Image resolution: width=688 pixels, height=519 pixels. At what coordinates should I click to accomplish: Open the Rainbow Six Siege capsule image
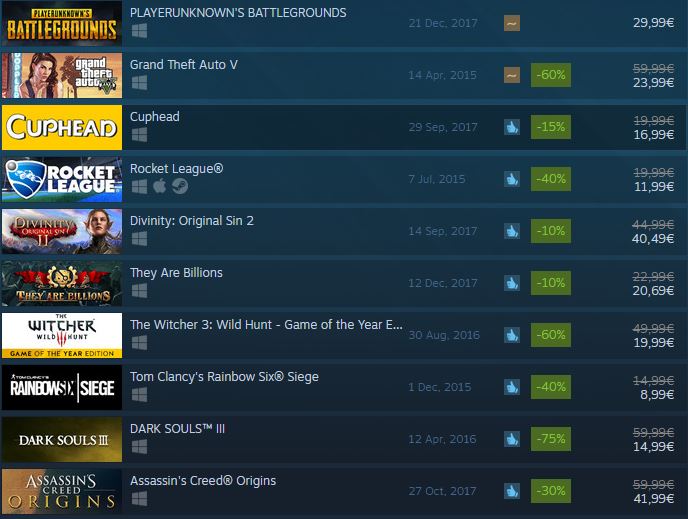[62, 387]
